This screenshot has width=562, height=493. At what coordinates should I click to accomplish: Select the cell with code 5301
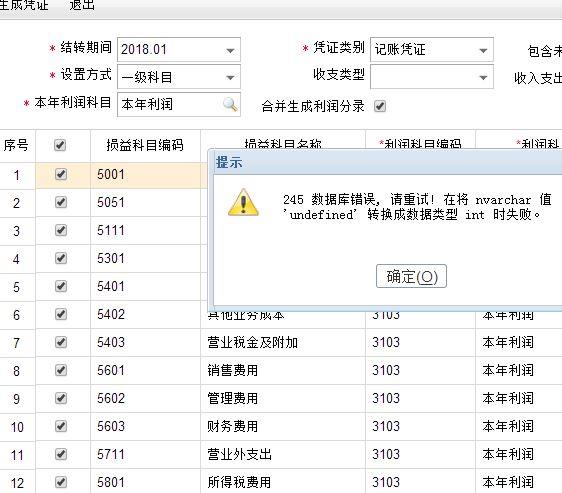(x=145, y=259)
